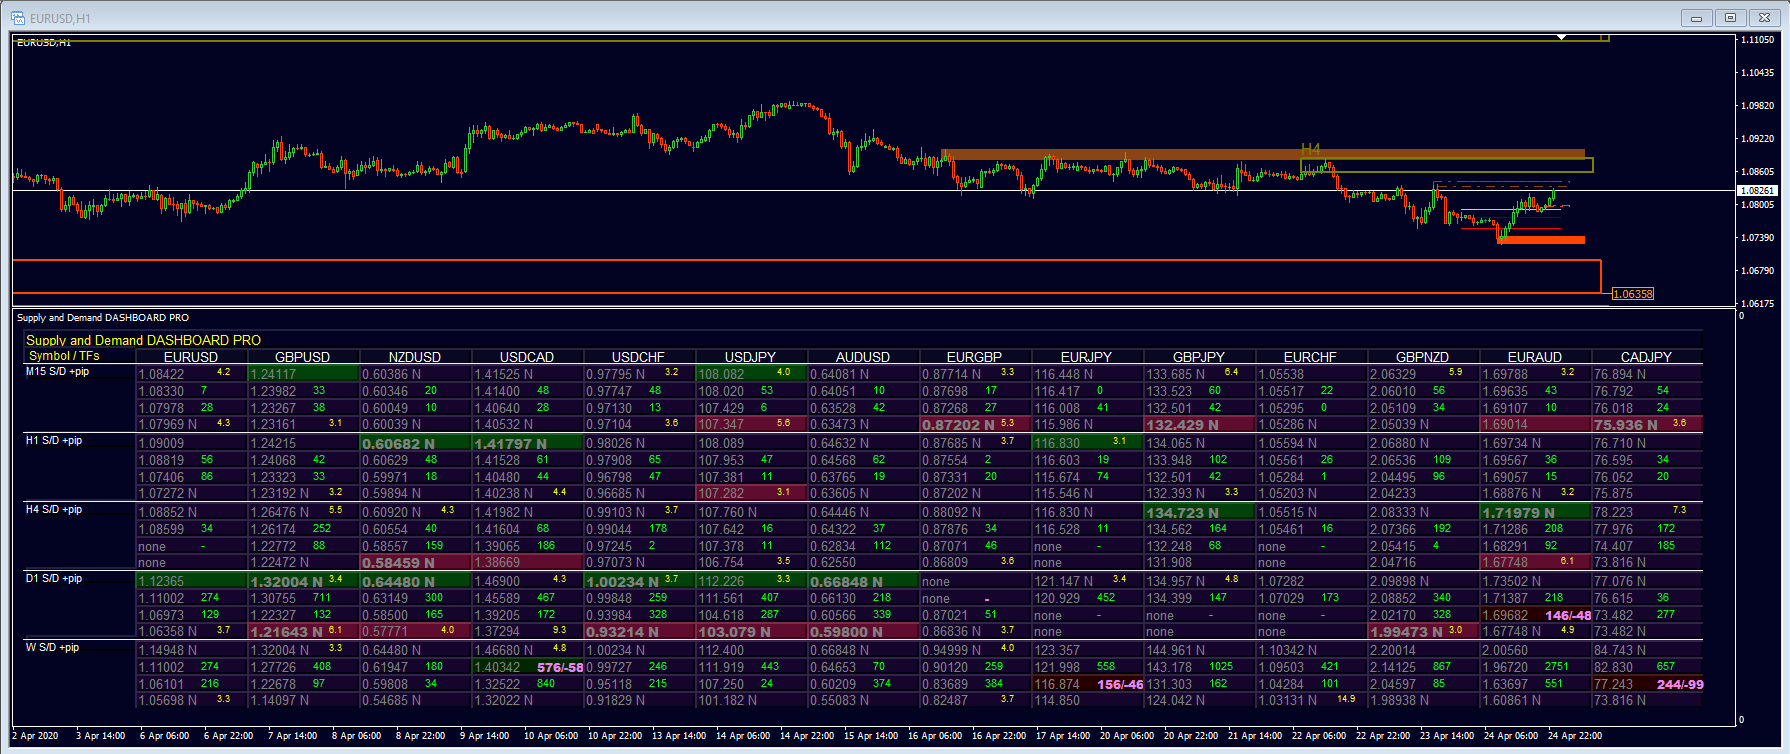
Task: Click the 2 Apr 2020 time axis label
Action: [35, 736]
